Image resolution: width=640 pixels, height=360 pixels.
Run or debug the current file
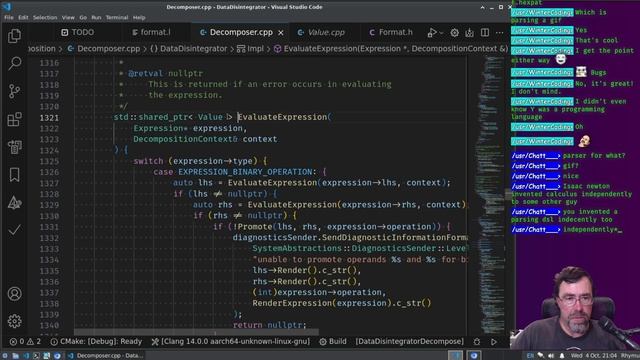[x=432, y=33]
